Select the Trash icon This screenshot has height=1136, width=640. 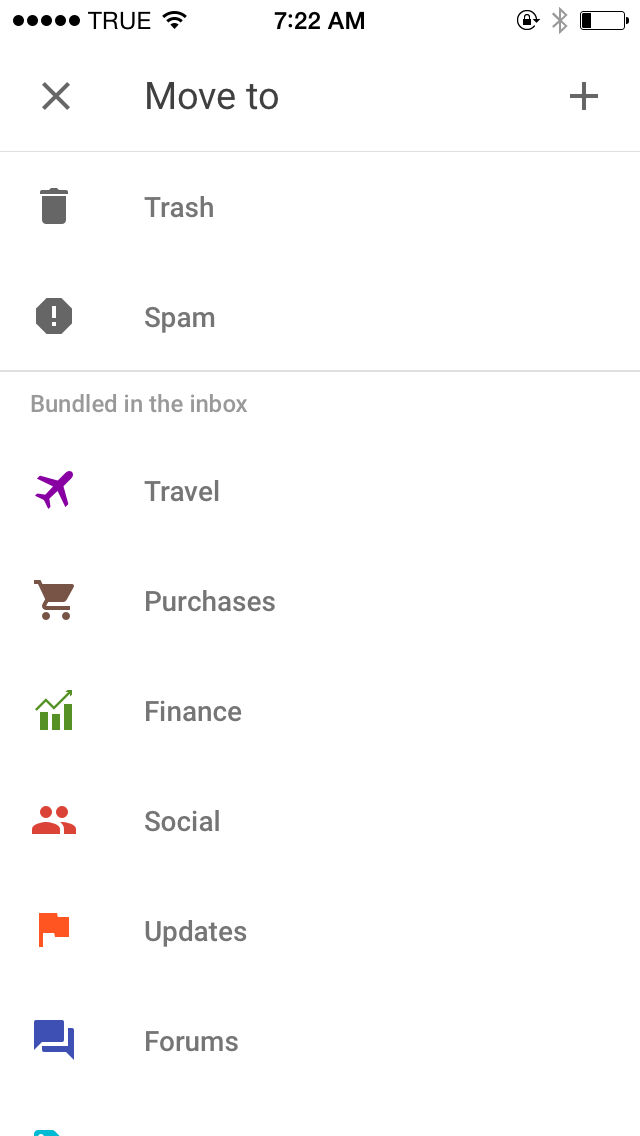tap(54, 206)
